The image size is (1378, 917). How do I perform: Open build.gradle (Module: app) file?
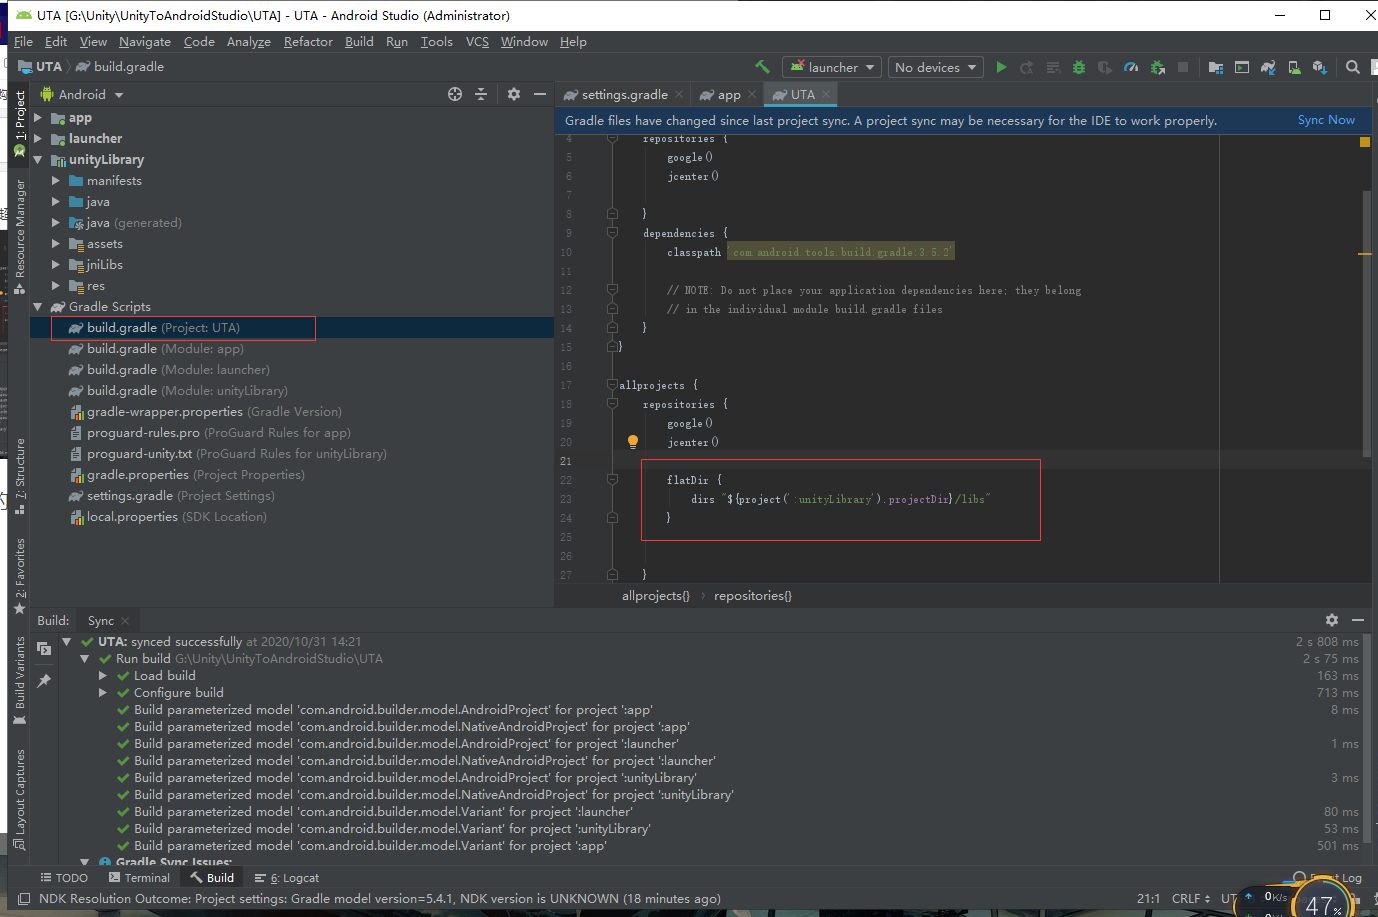point(165,349)
